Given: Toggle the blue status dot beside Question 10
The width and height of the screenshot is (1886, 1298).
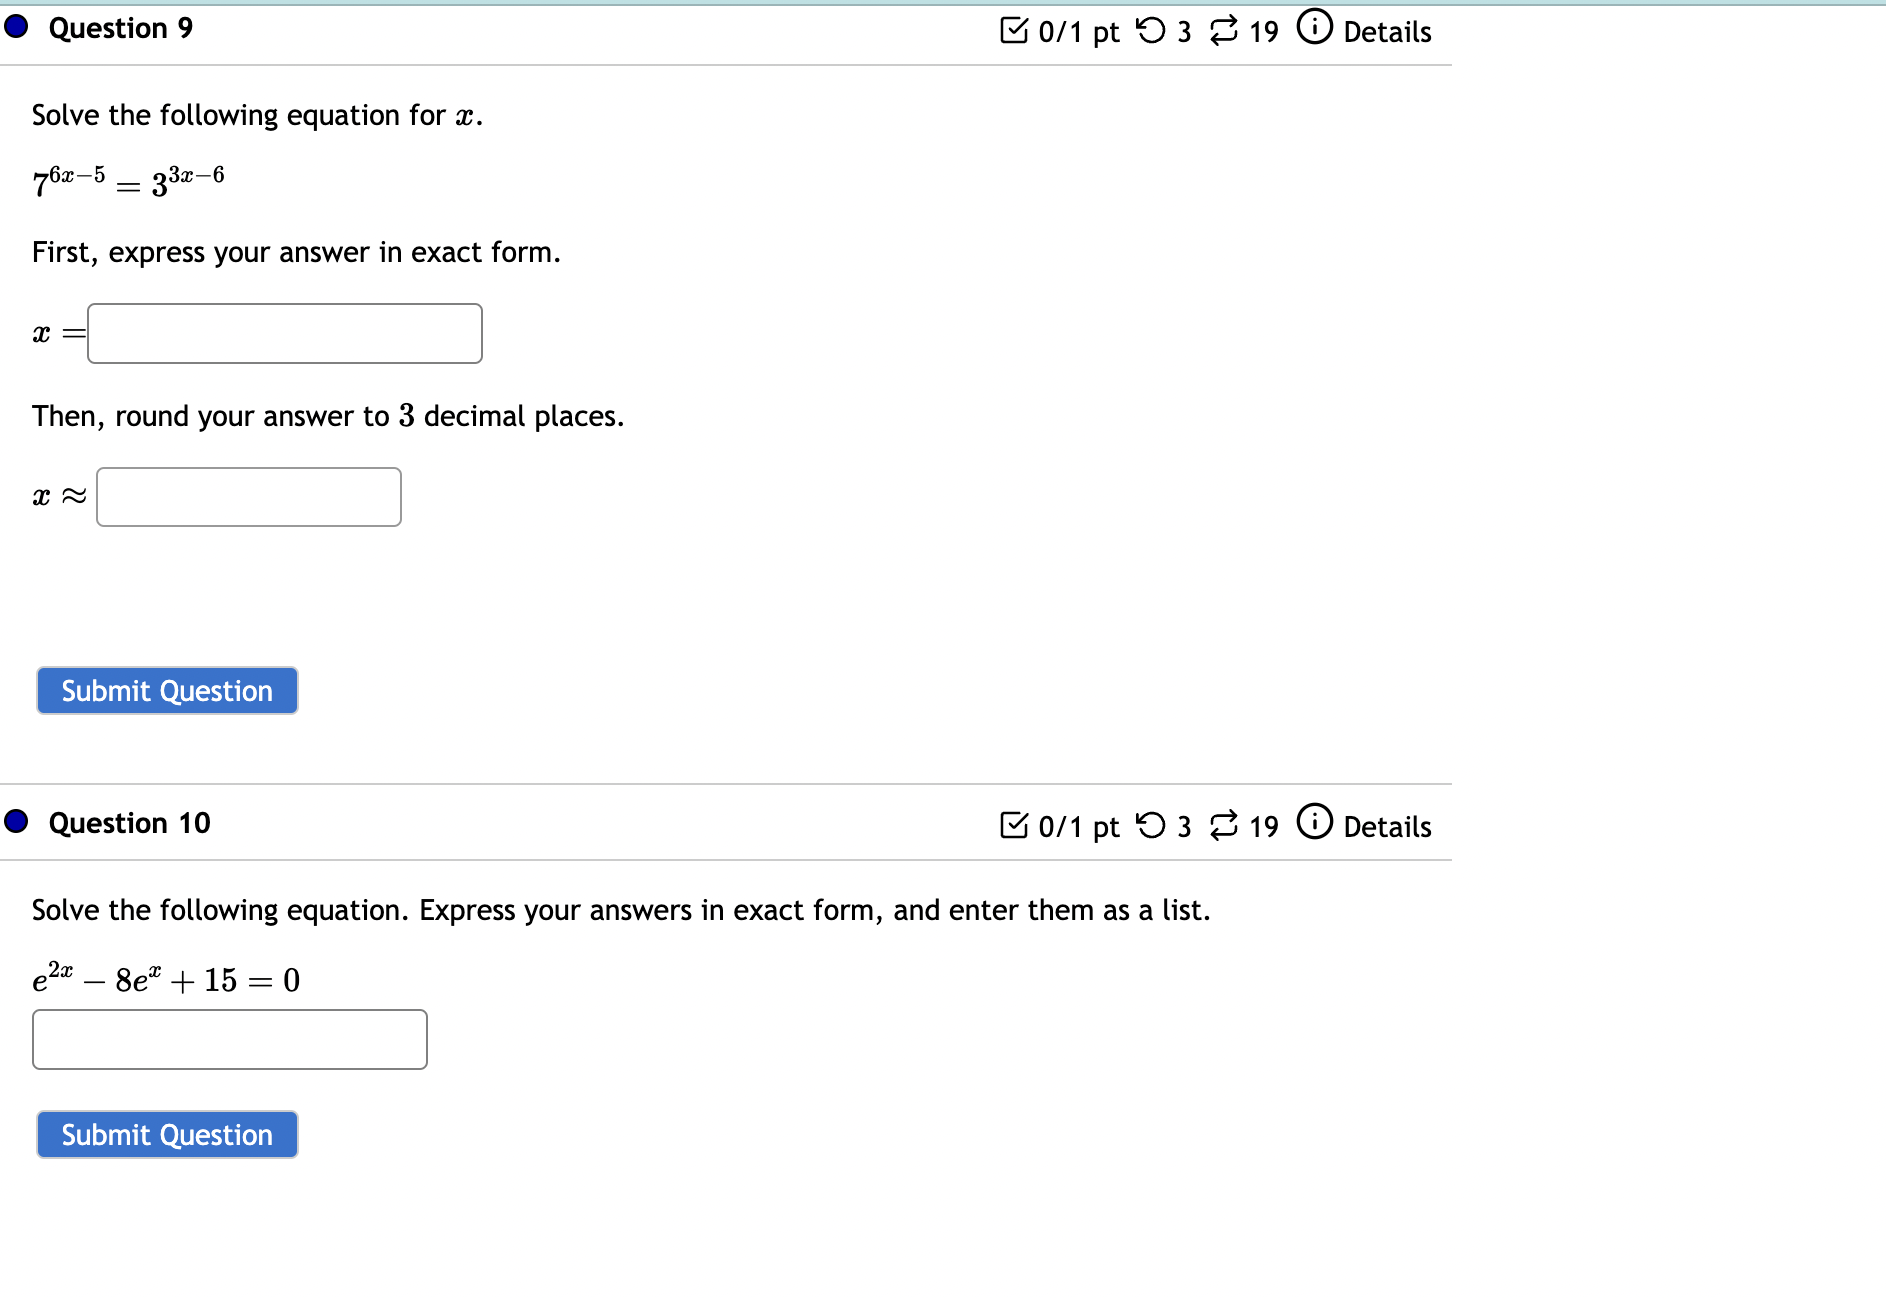Looking at the screenshot, I should (x=14, y=822).
